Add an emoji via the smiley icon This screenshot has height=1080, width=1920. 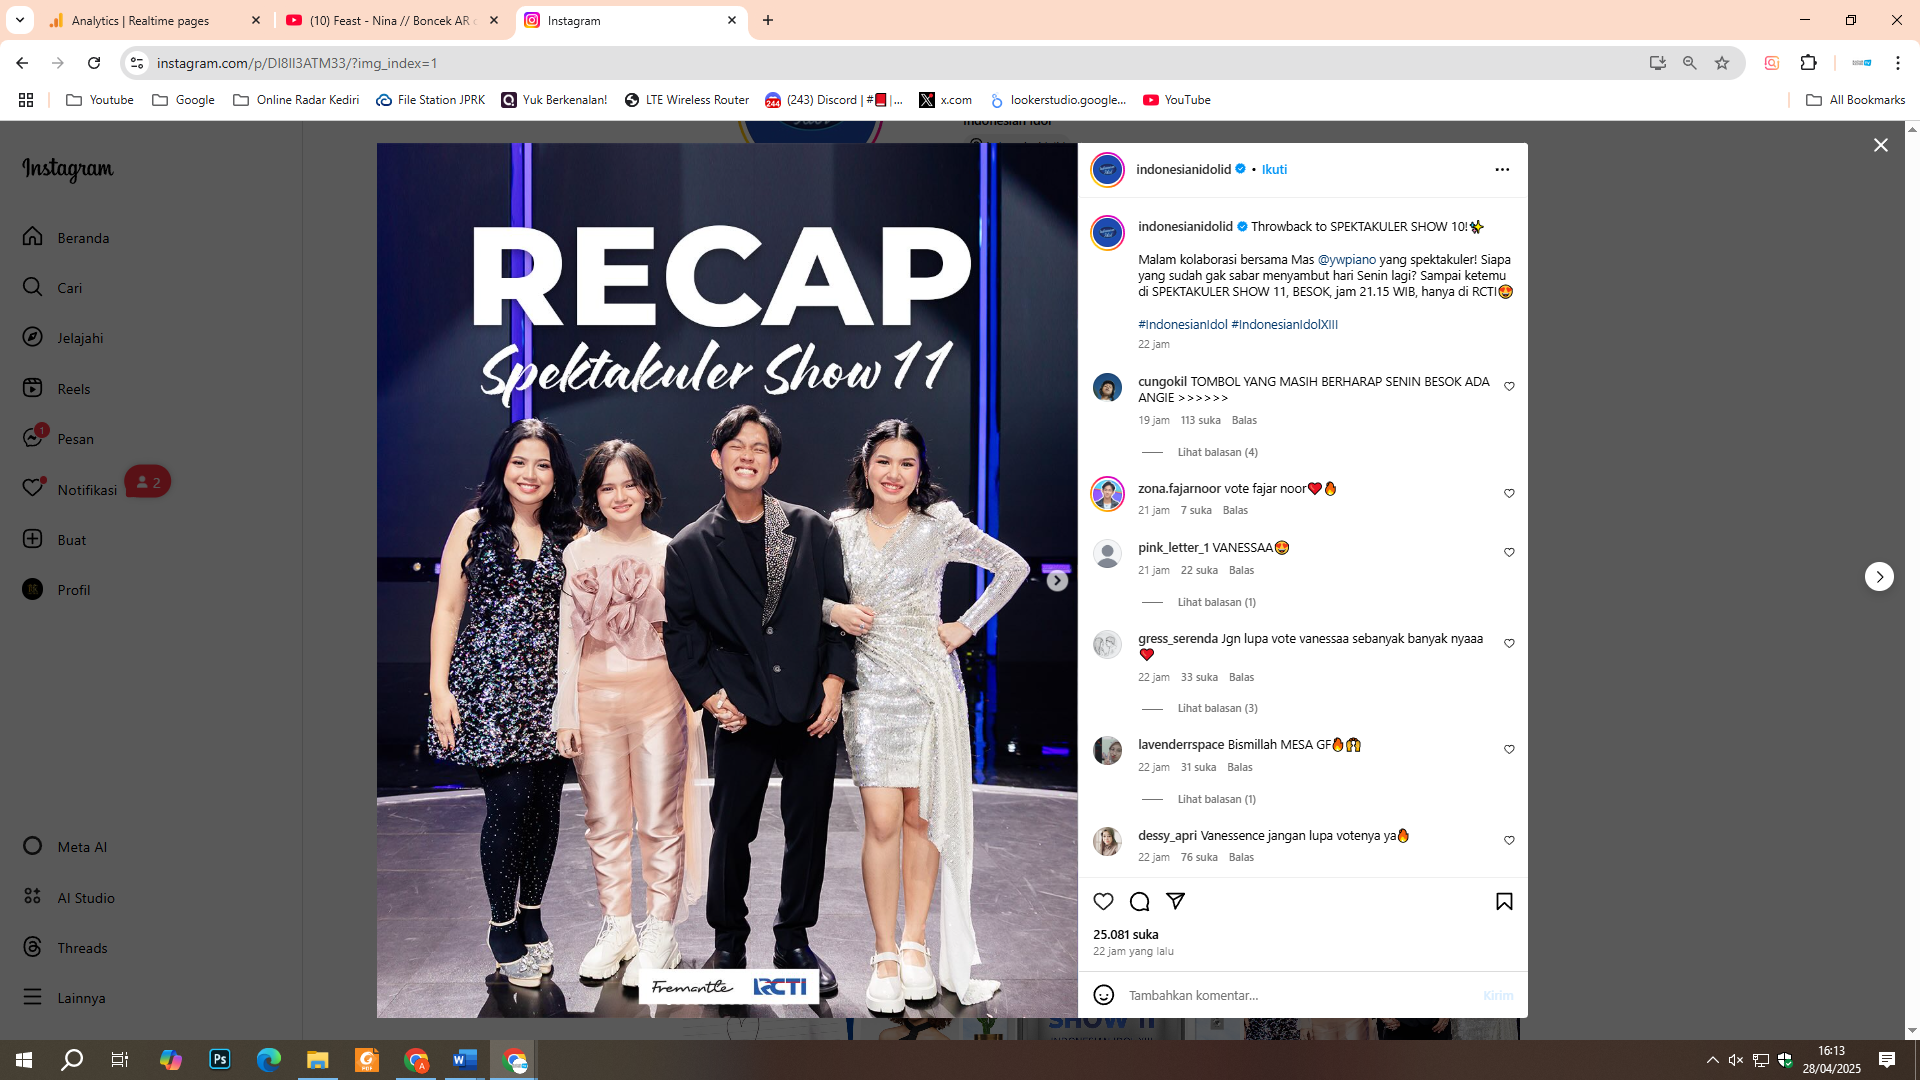pyautogui.click(x=1103, y=995)
